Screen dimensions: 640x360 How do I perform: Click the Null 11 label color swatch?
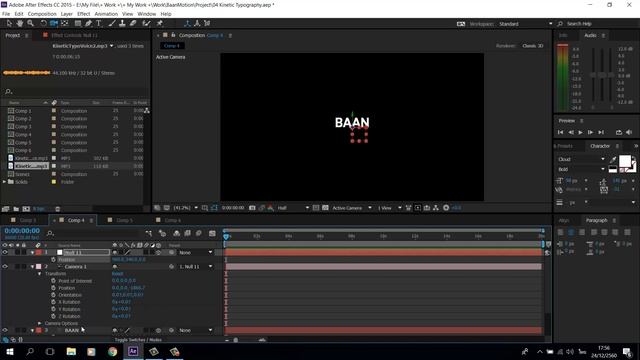[x=39, y=253]
